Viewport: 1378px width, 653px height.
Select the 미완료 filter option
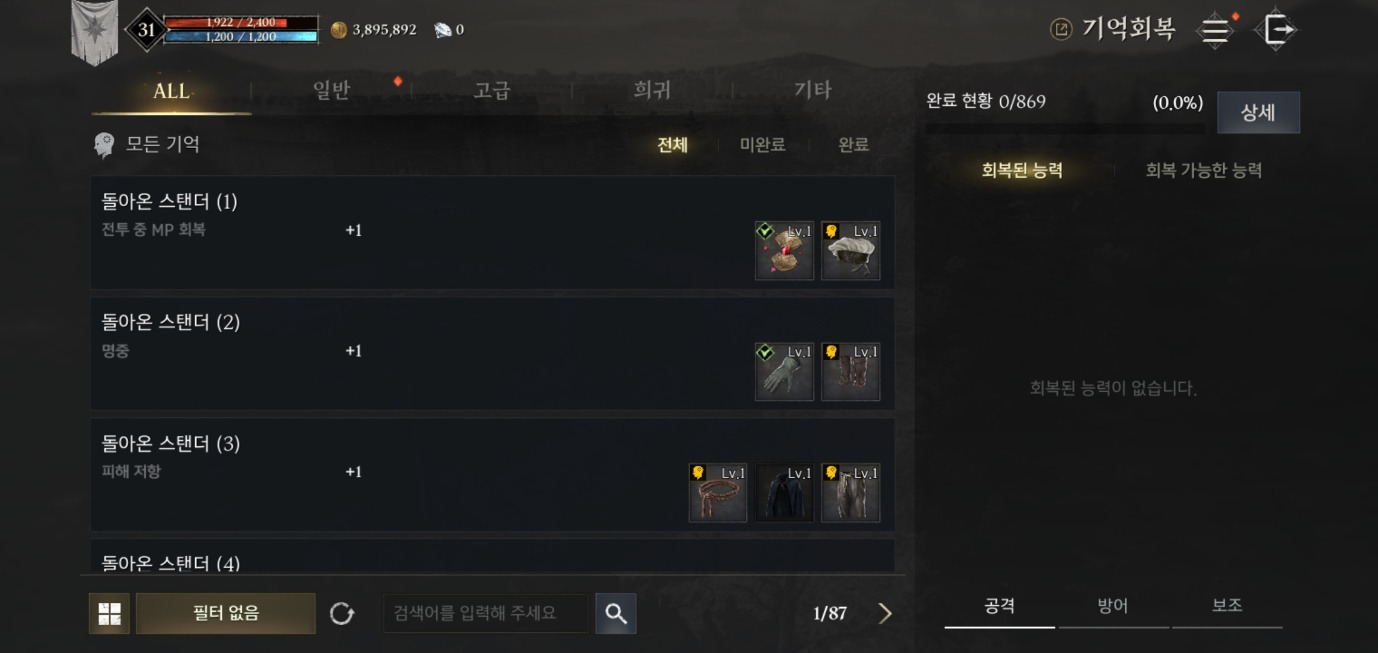click(762, 145)
